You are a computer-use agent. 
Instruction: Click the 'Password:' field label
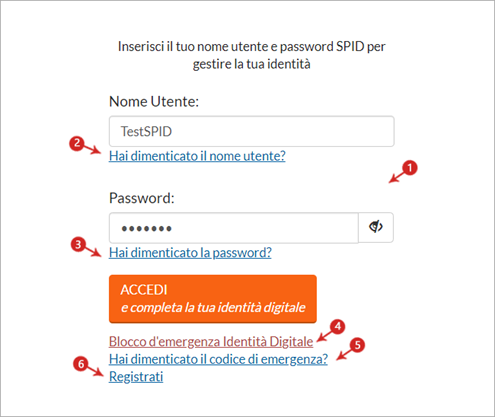tap(142, 198)
